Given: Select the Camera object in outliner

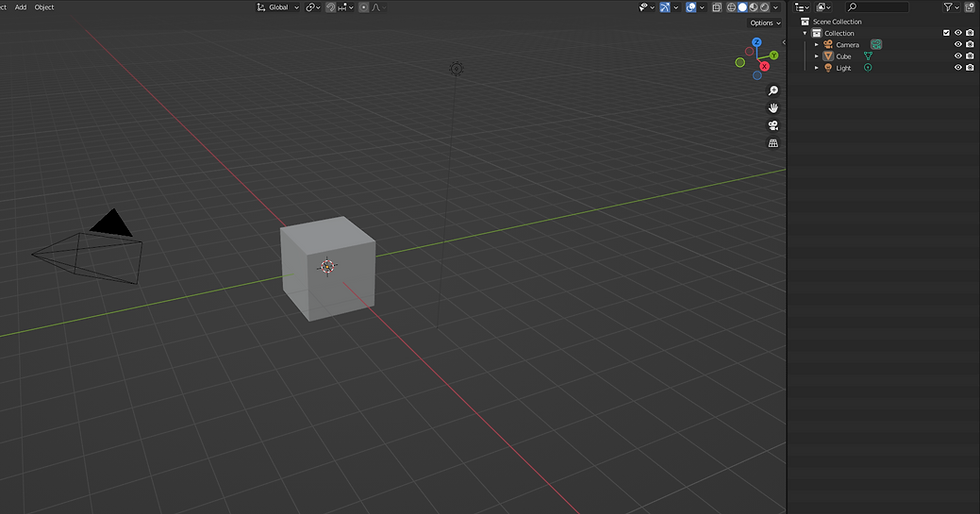Looking at the screenshot, I should (848, 45).
